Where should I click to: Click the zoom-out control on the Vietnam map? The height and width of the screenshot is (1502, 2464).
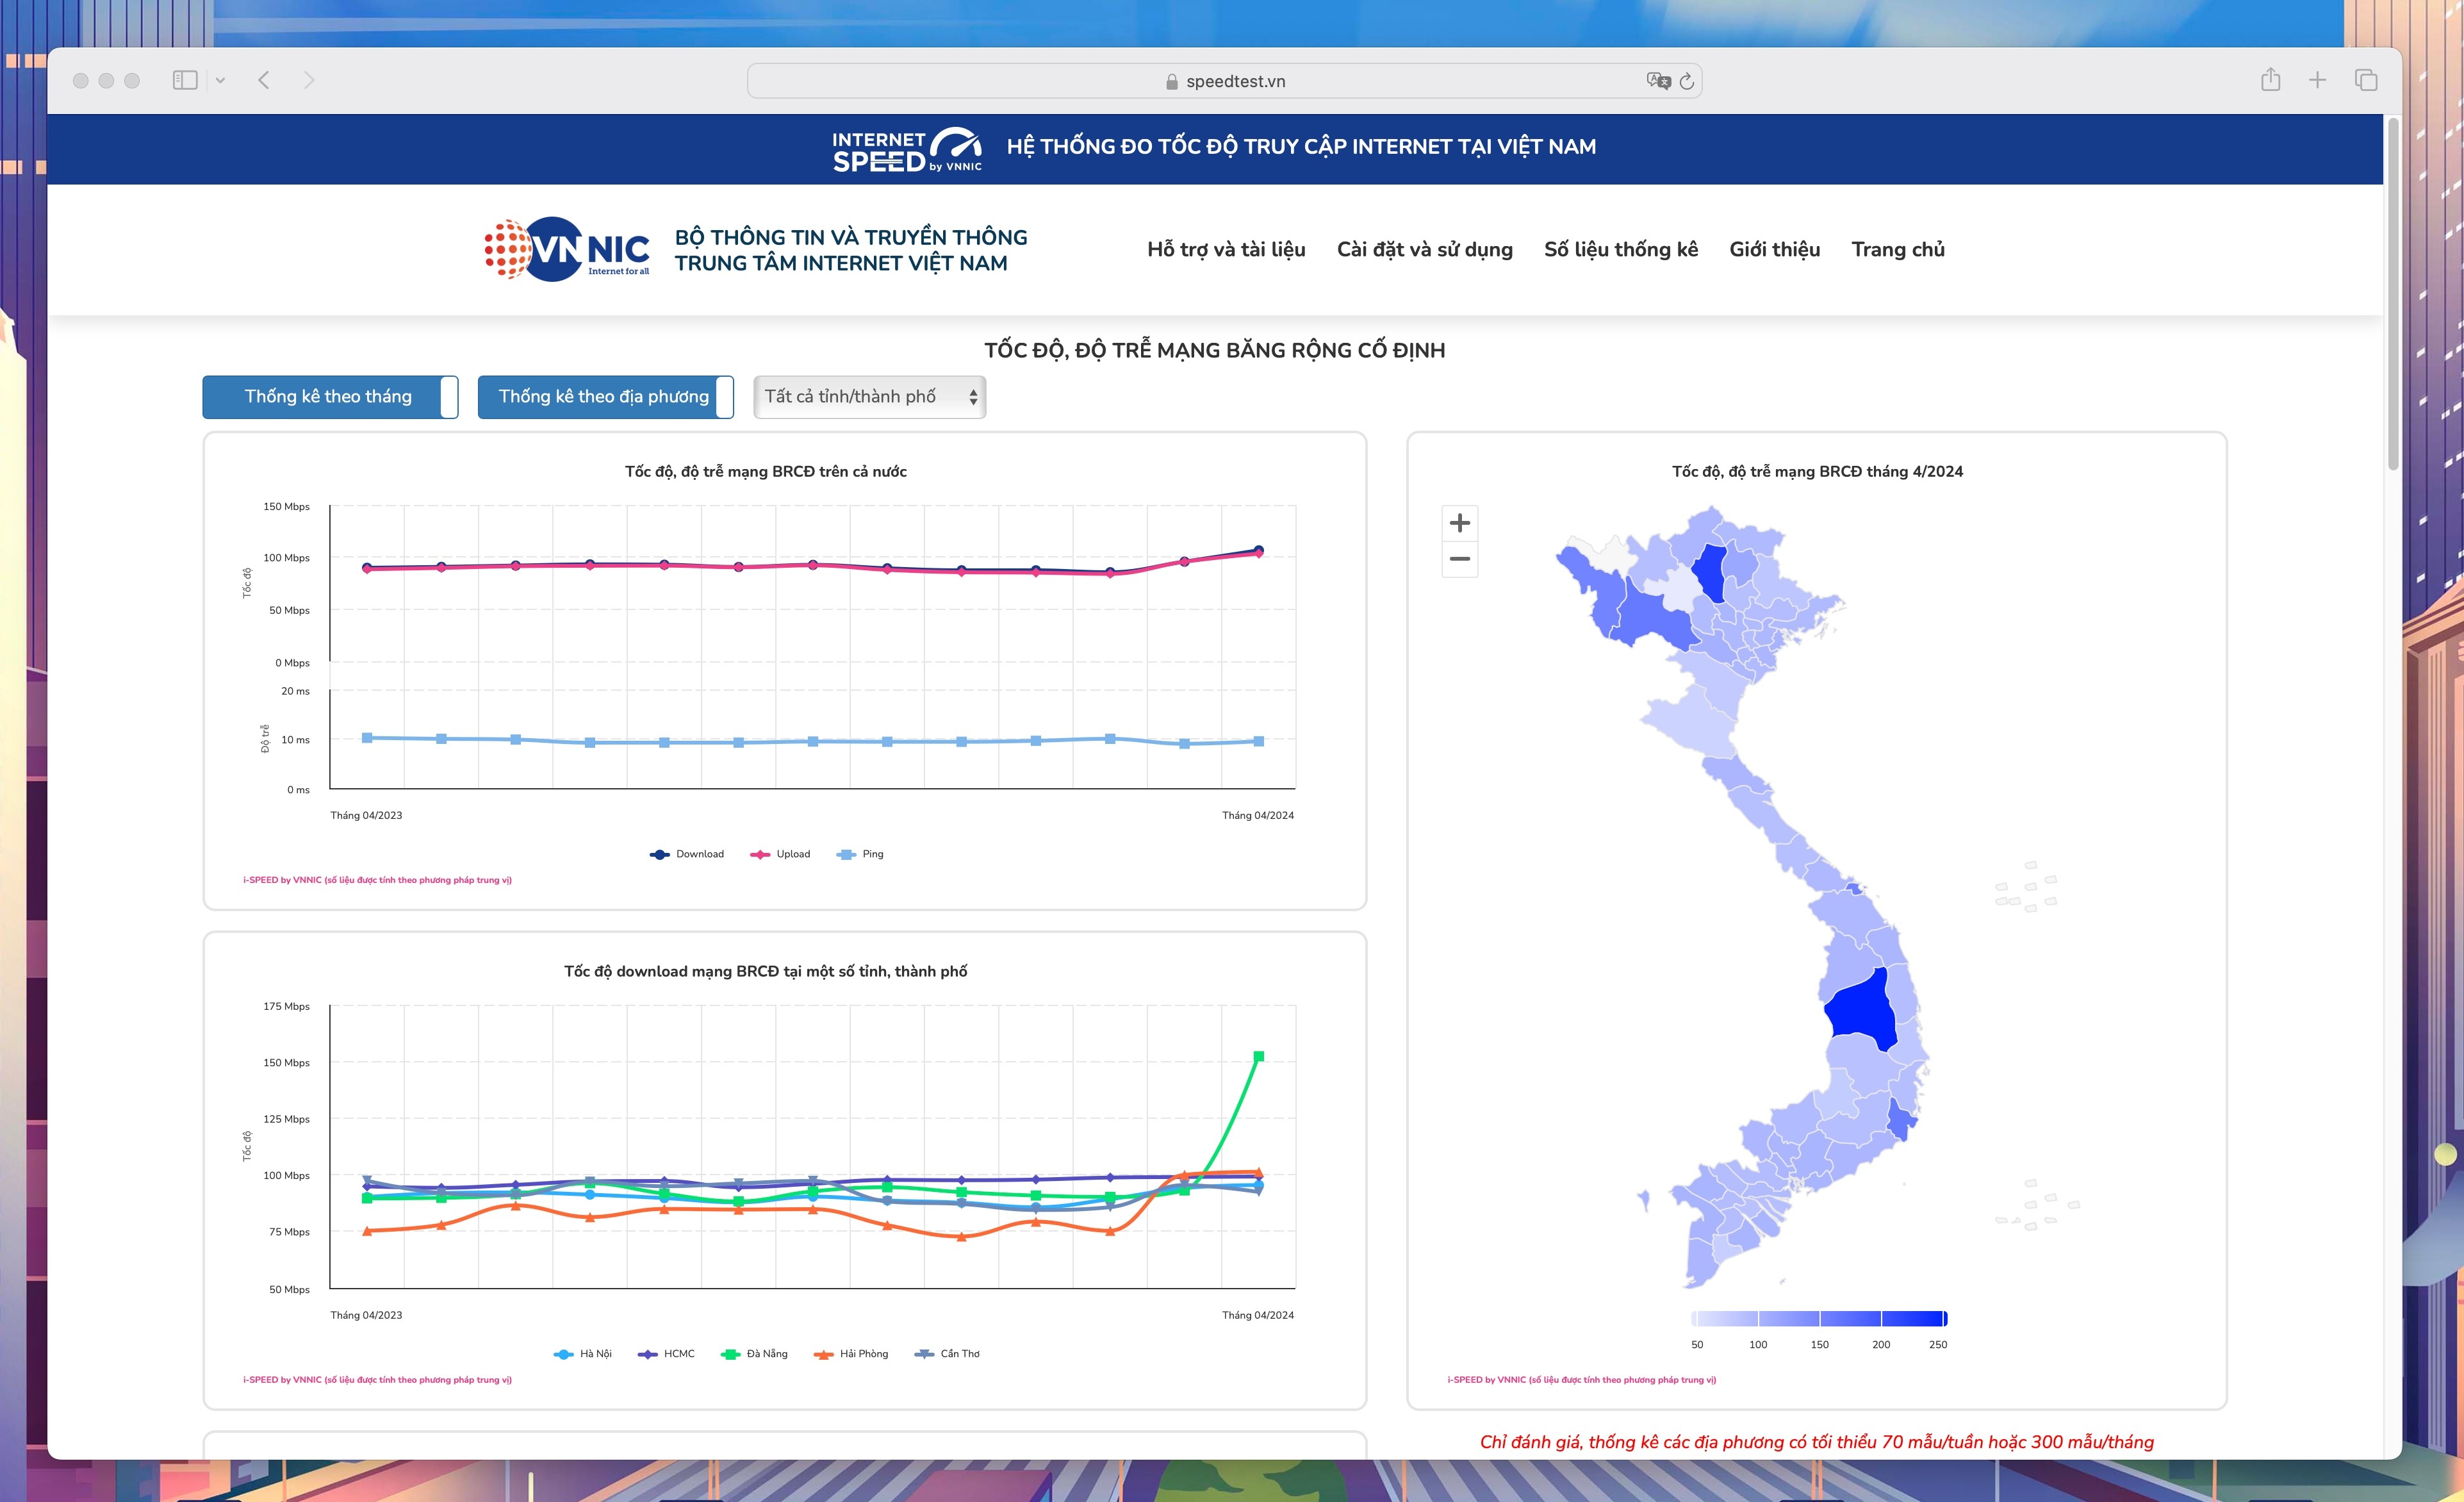coord(1459,560)
